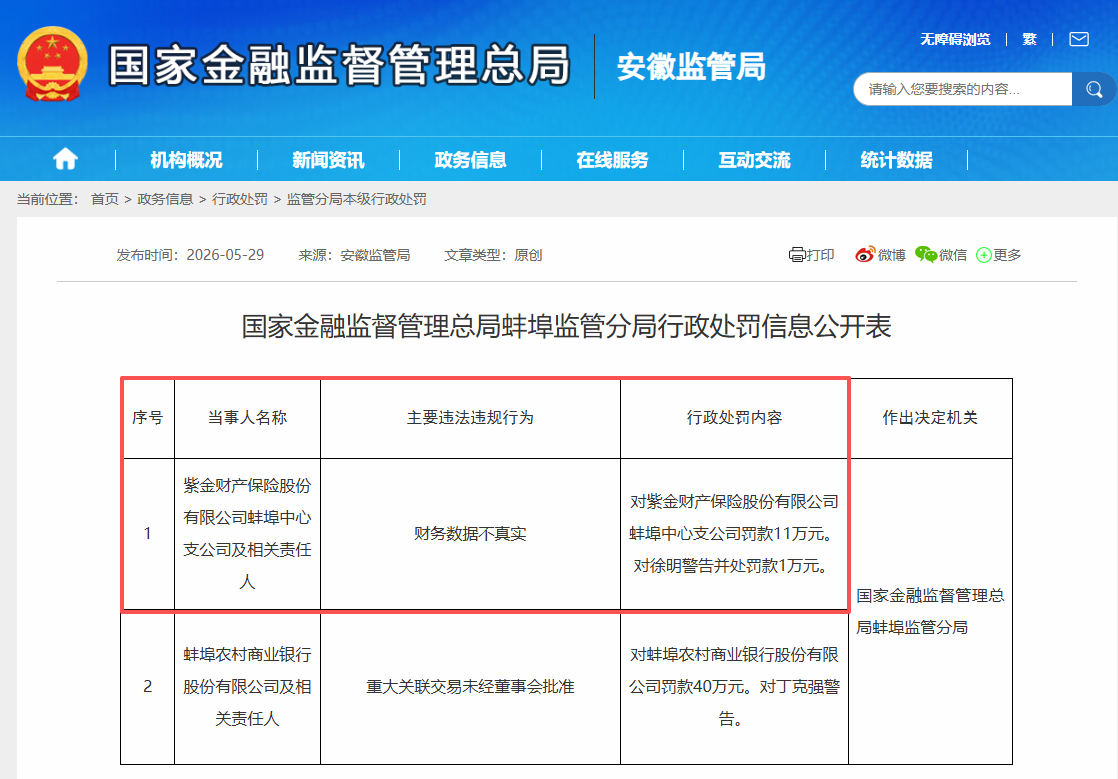1118x779 pixels.
Task: Click row number 1 cell
Action: click(148, 534)
